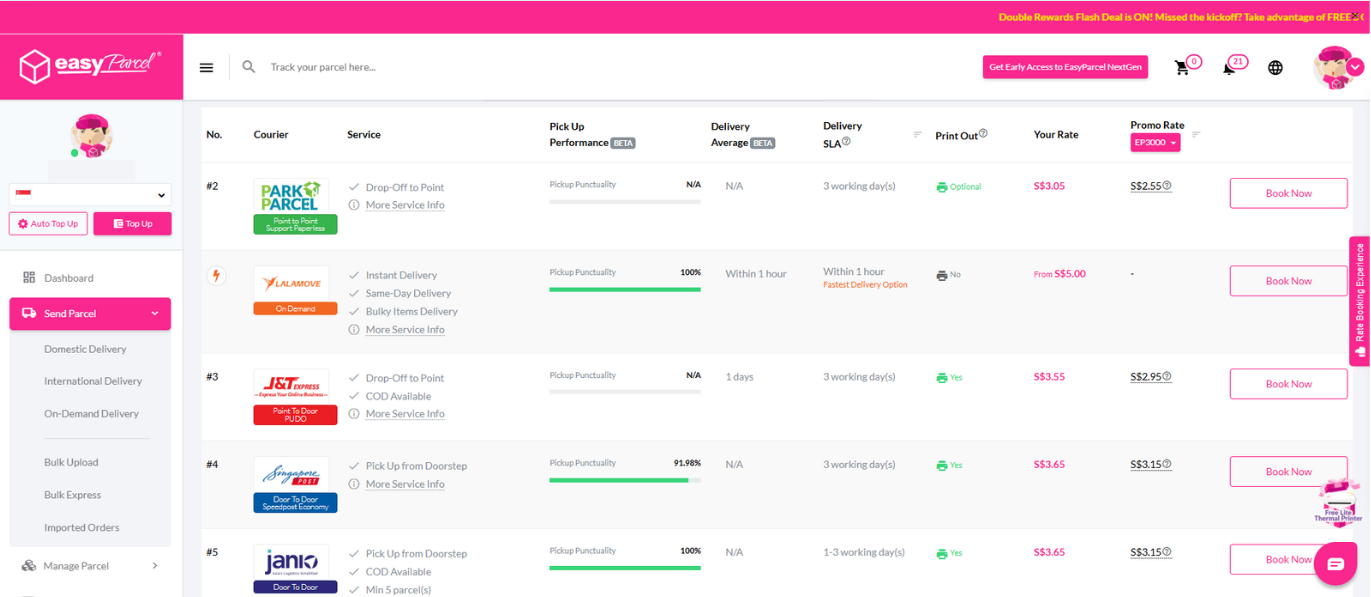Click J&T Express courier logo
The height and width of the screenshot is (597, 1371).
coord(291,386)
